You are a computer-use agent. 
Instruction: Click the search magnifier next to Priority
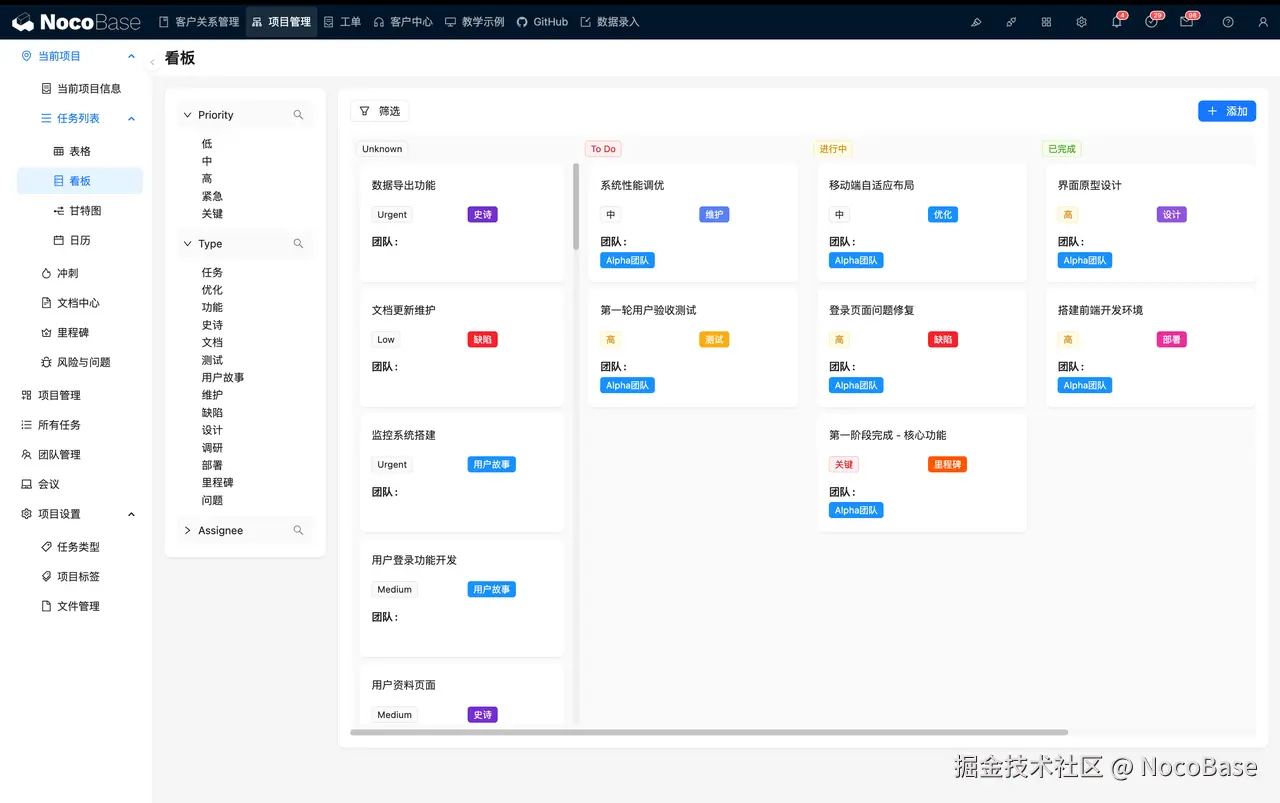[x=298, y=115]
